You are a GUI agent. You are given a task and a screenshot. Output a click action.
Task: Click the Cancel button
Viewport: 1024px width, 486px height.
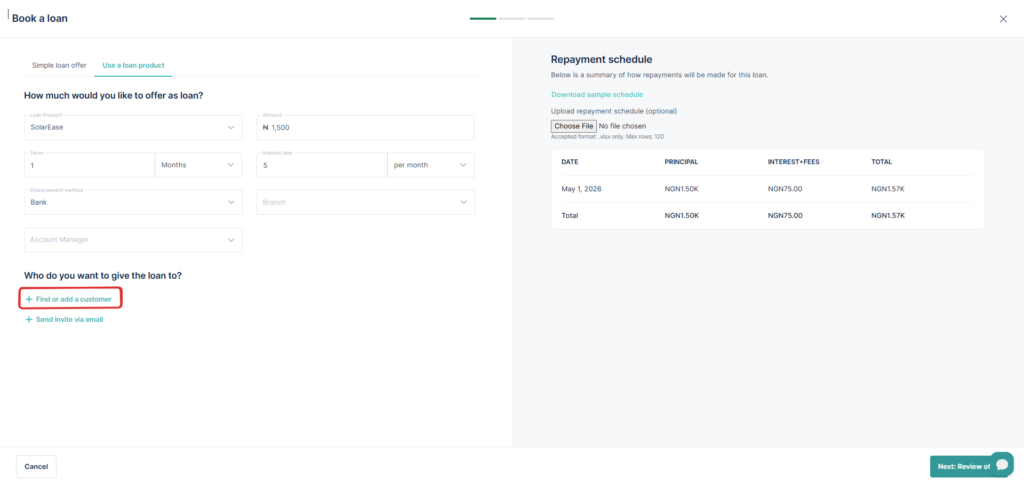click(36, 466)
